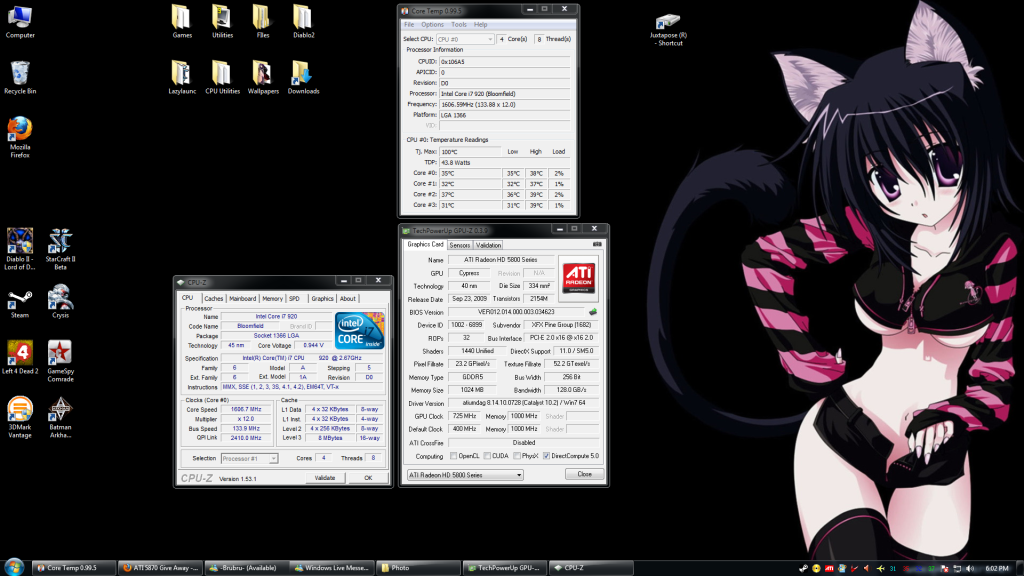Click the Windows Start orb

[x=14, y=568]
